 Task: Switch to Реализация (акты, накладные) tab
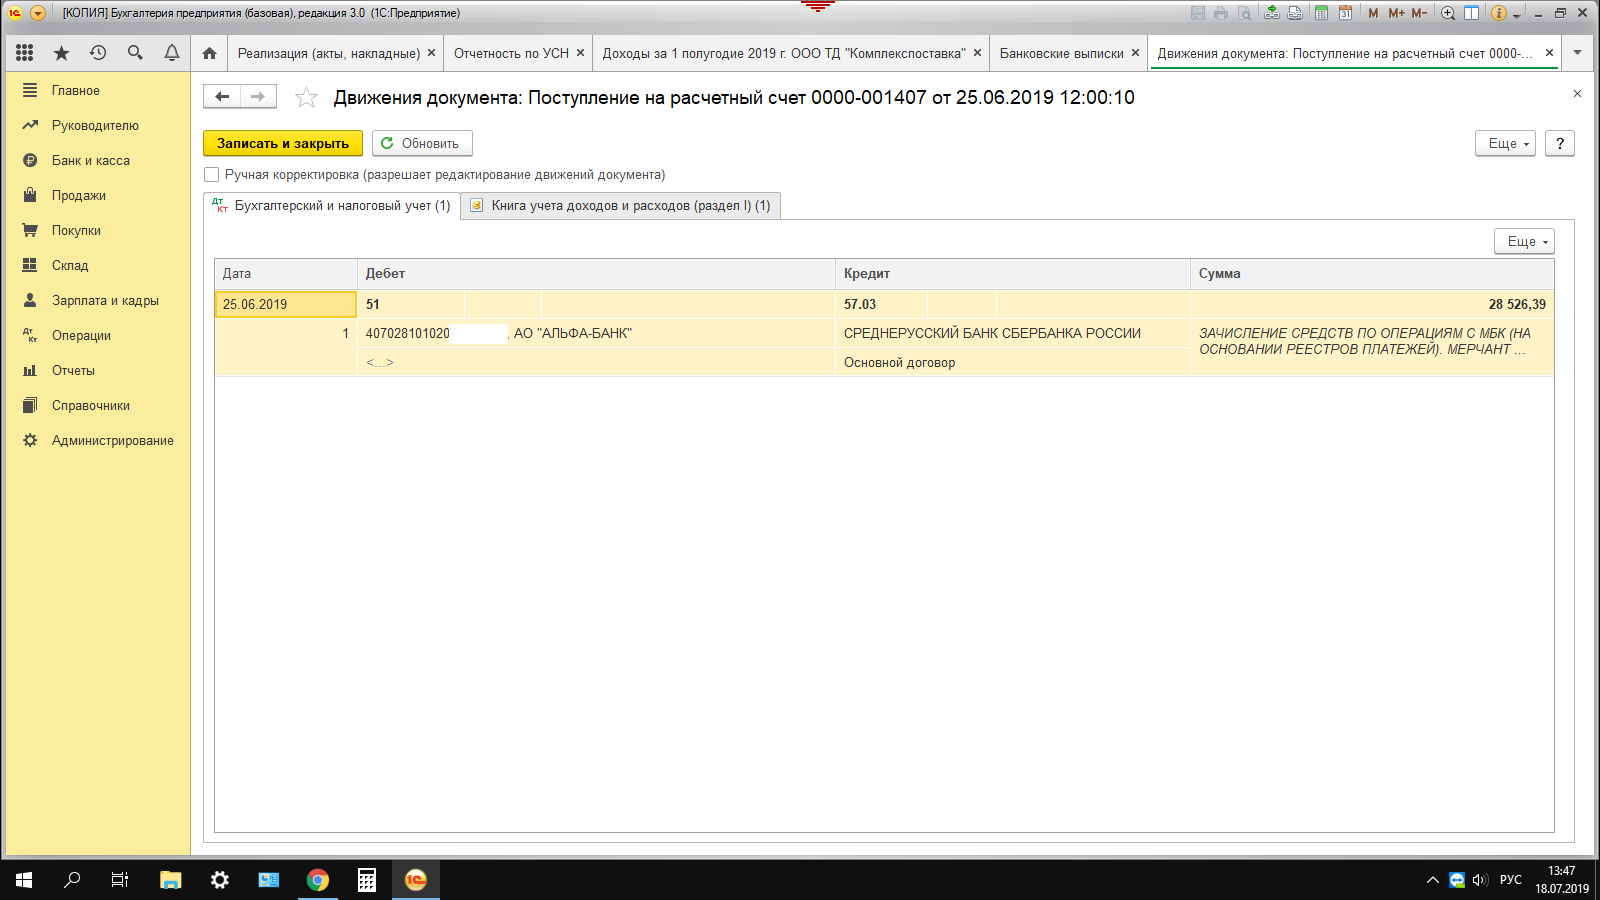click(x=328, y=53)
